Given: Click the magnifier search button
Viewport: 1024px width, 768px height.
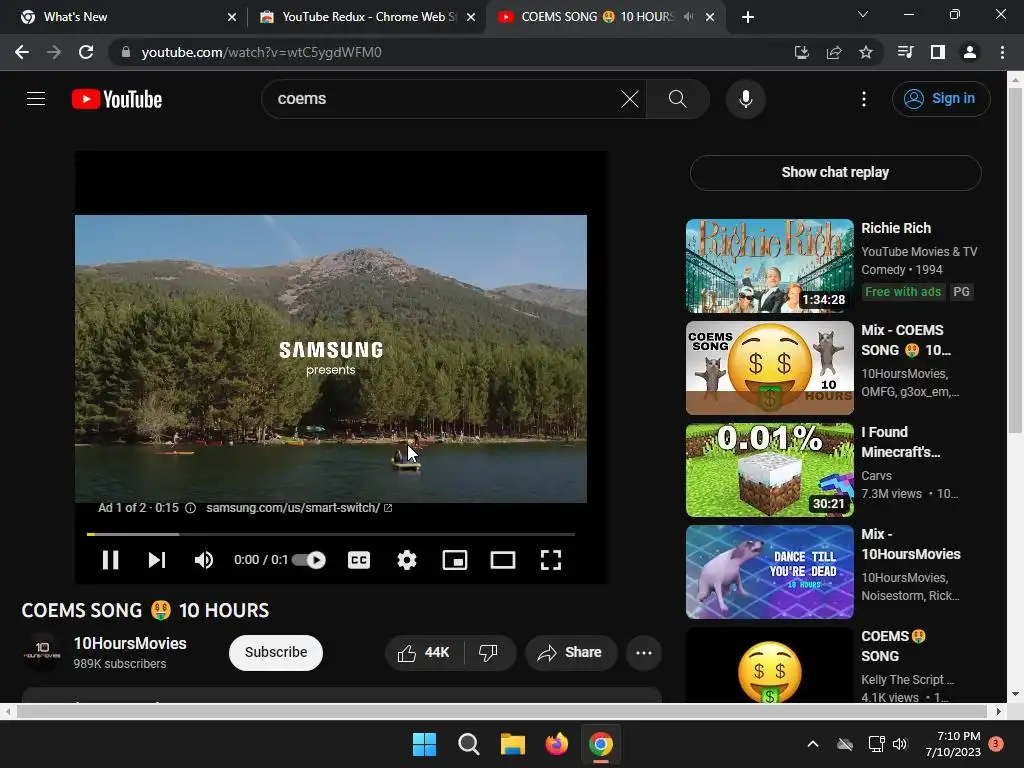Looking at the screenshot, I should [678, 99].
